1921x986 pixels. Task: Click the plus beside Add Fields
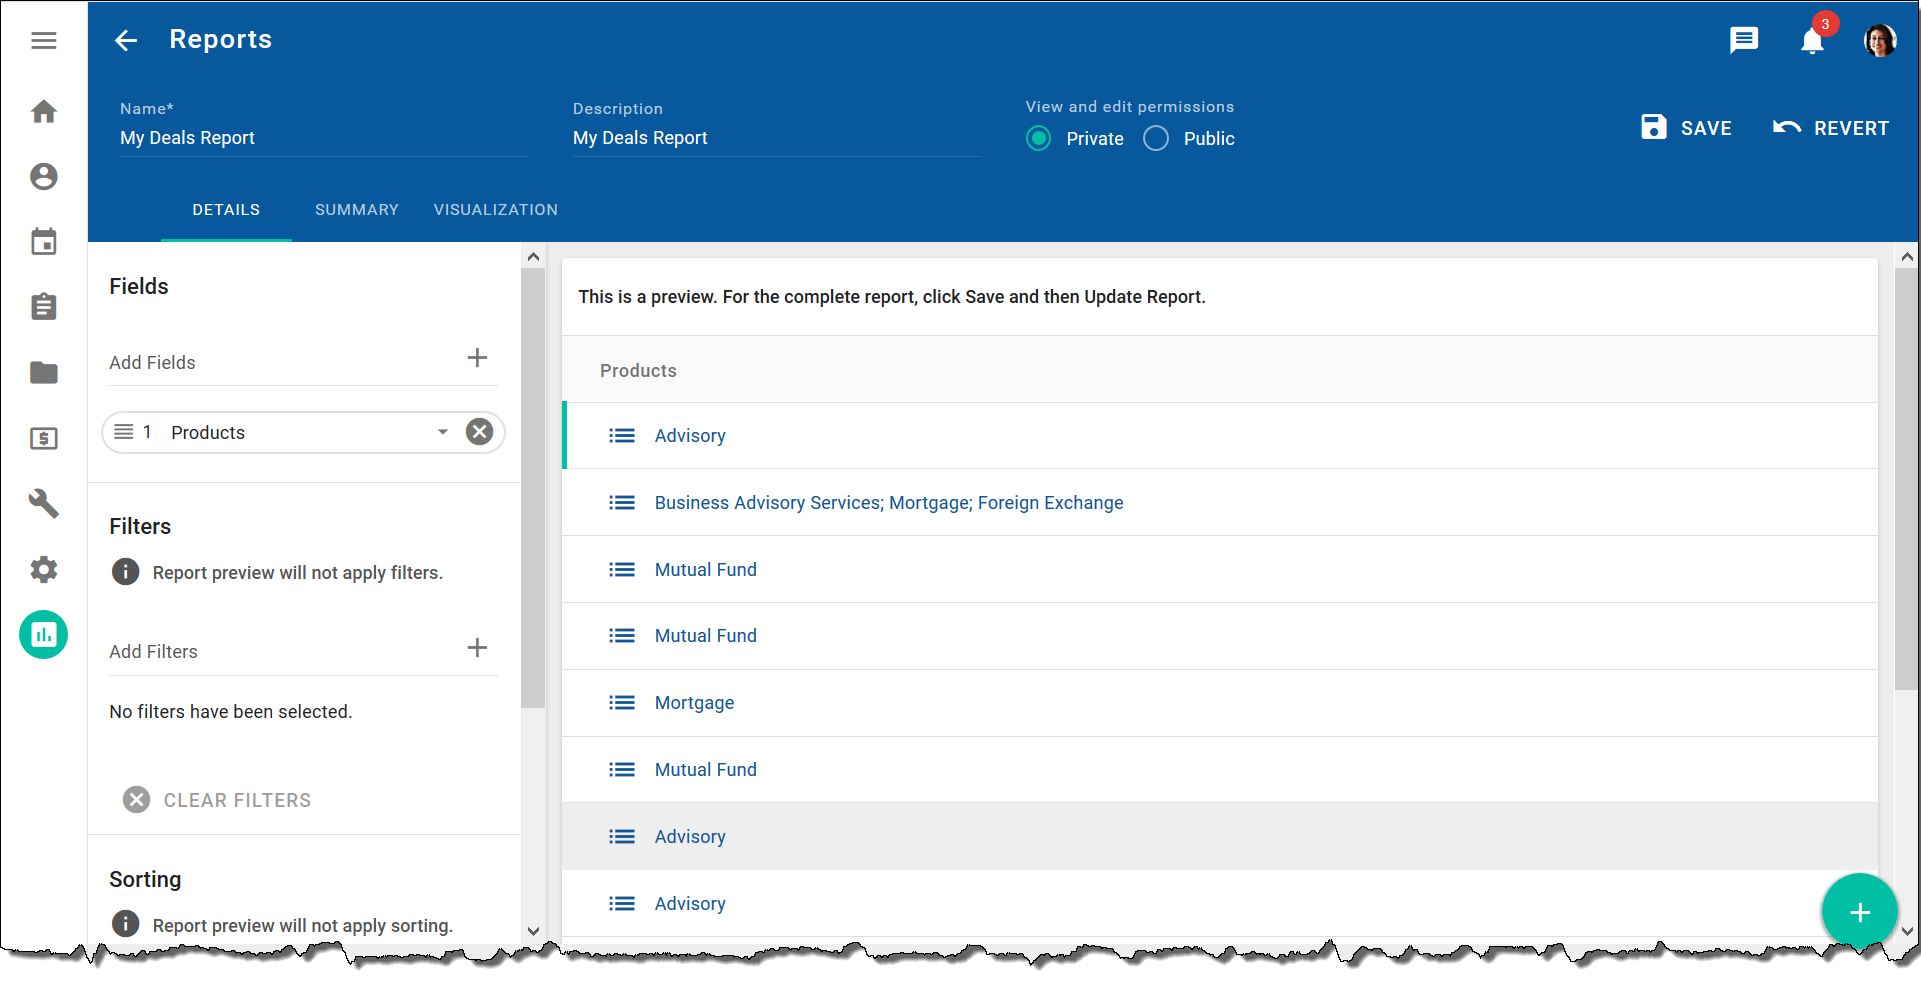477,358
